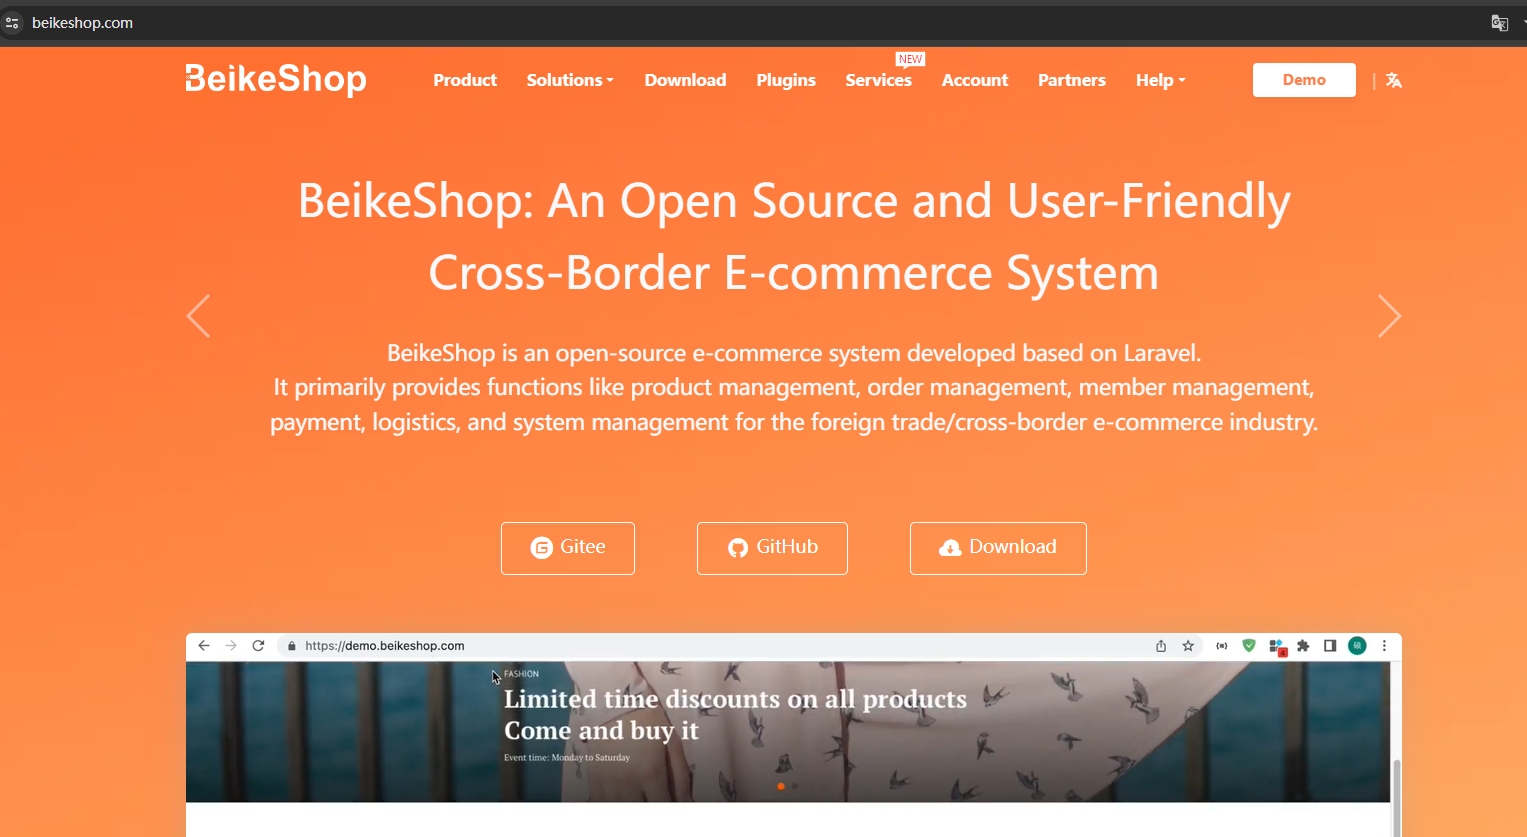Open the Plugins menu item
1527x837 pixels.
(x=786, y=80)
